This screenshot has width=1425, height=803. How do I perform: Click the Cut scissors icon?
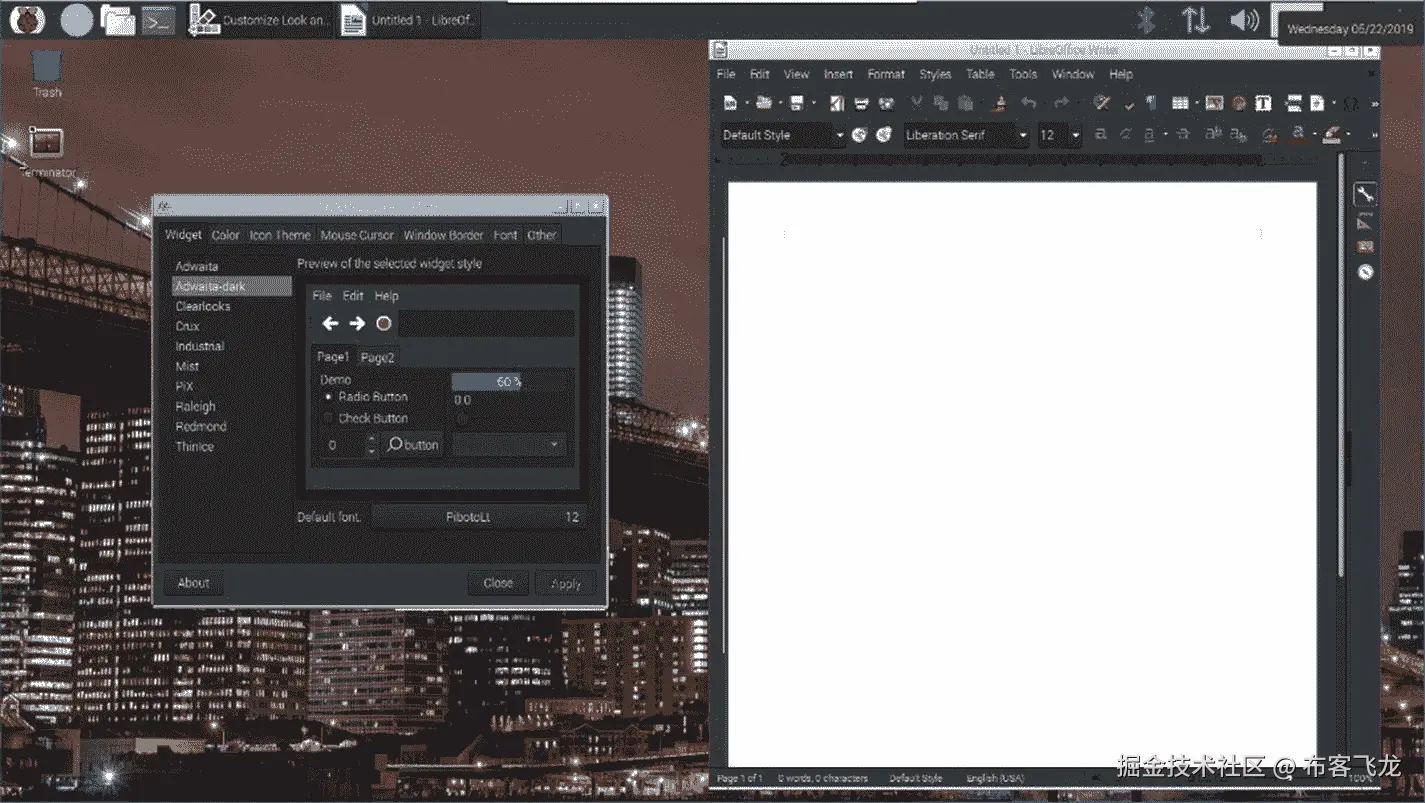coord(917,103)
